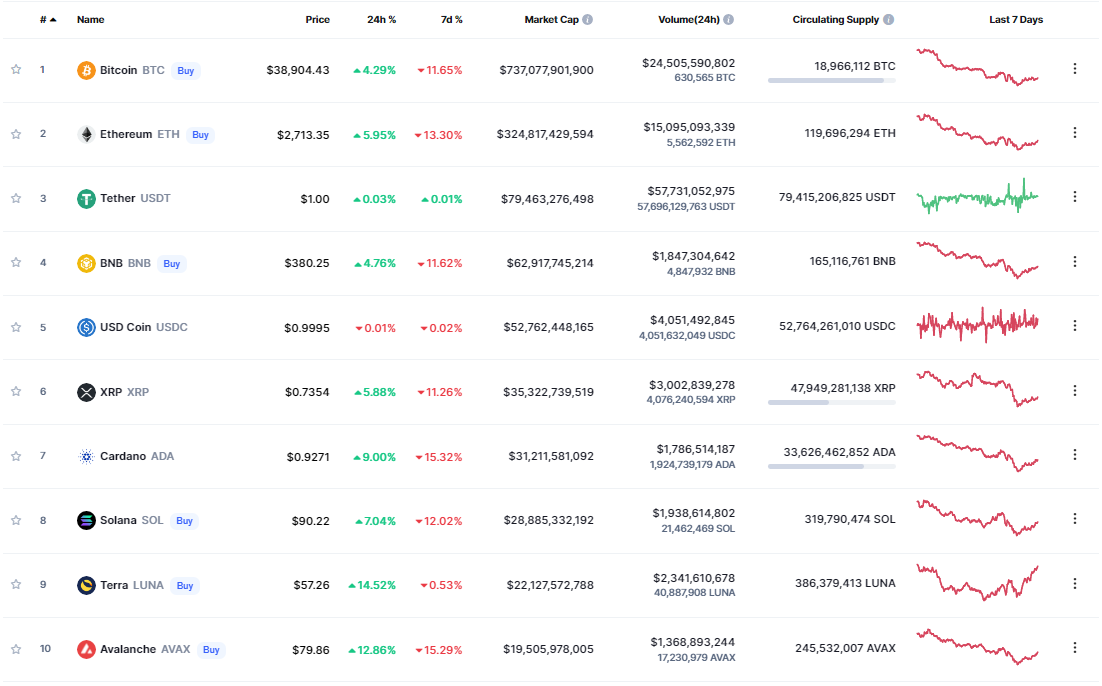
Task: Click the Buy button next to BNB
Action: (171, 264)
